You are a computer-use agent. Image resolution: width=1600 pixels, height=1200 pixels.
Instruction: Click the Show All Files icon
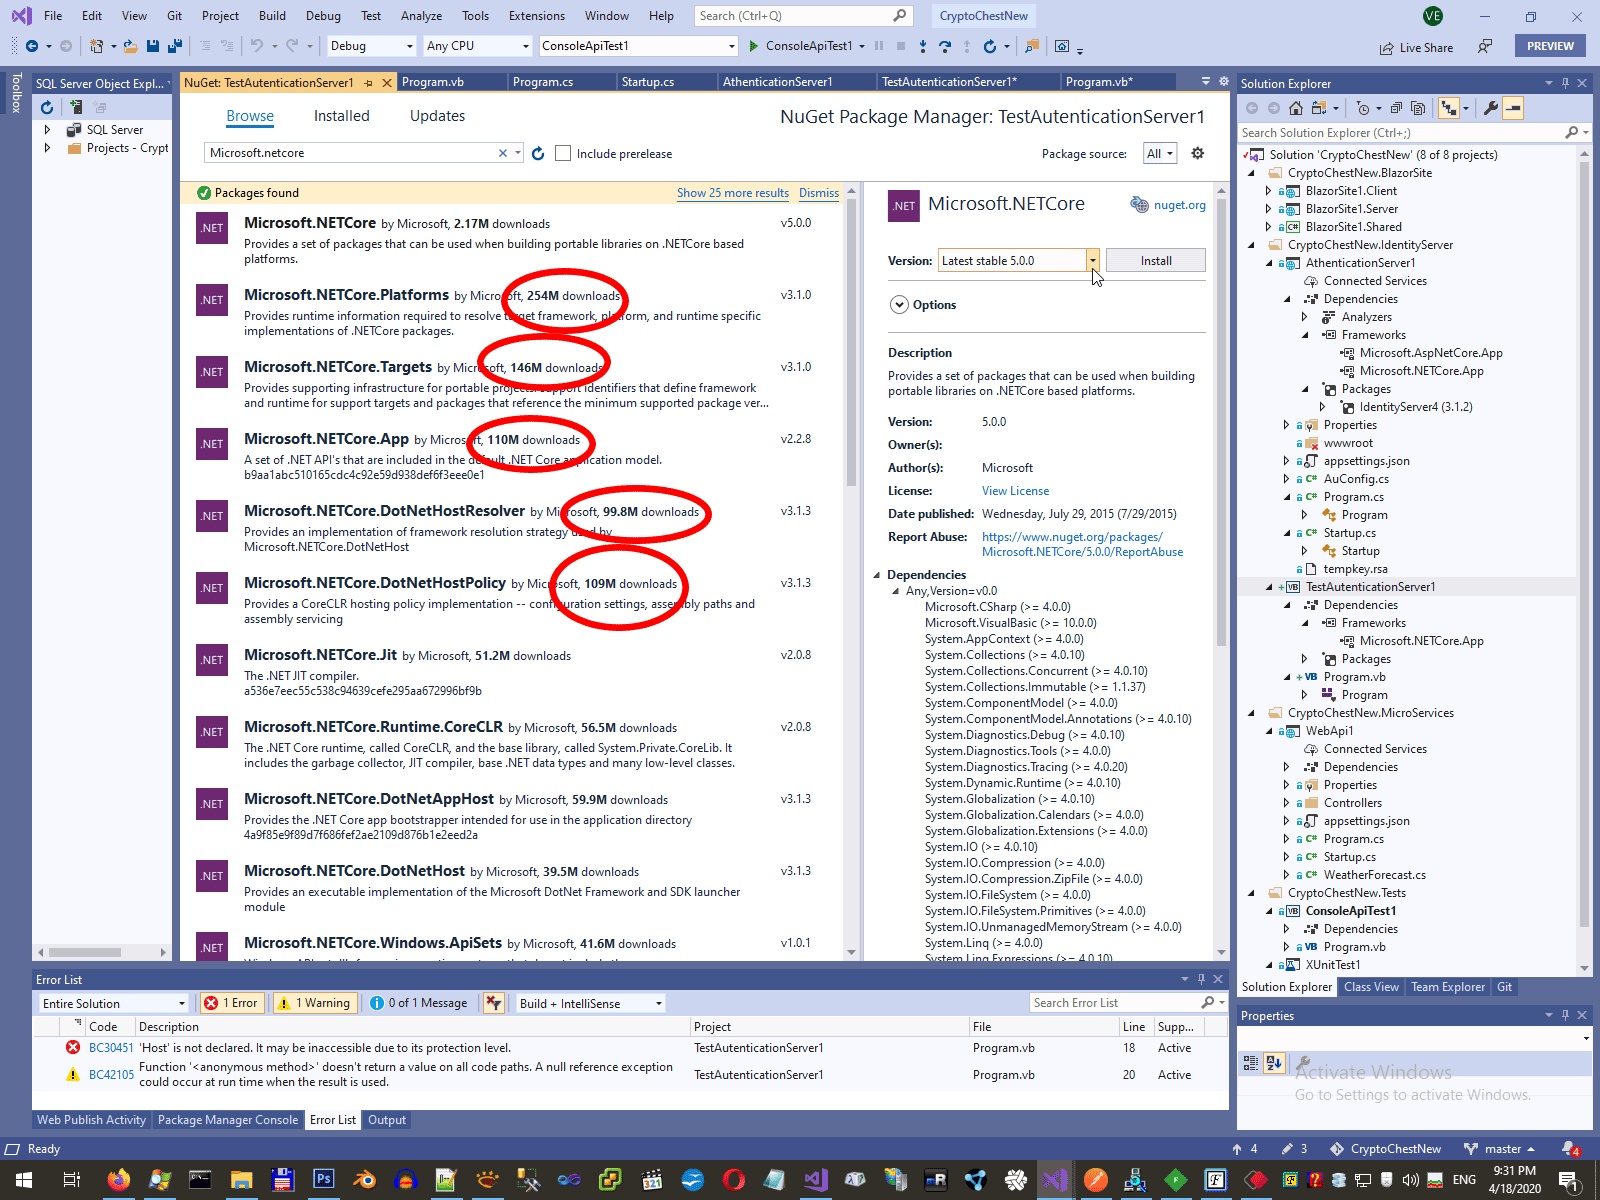[1419, 108]
